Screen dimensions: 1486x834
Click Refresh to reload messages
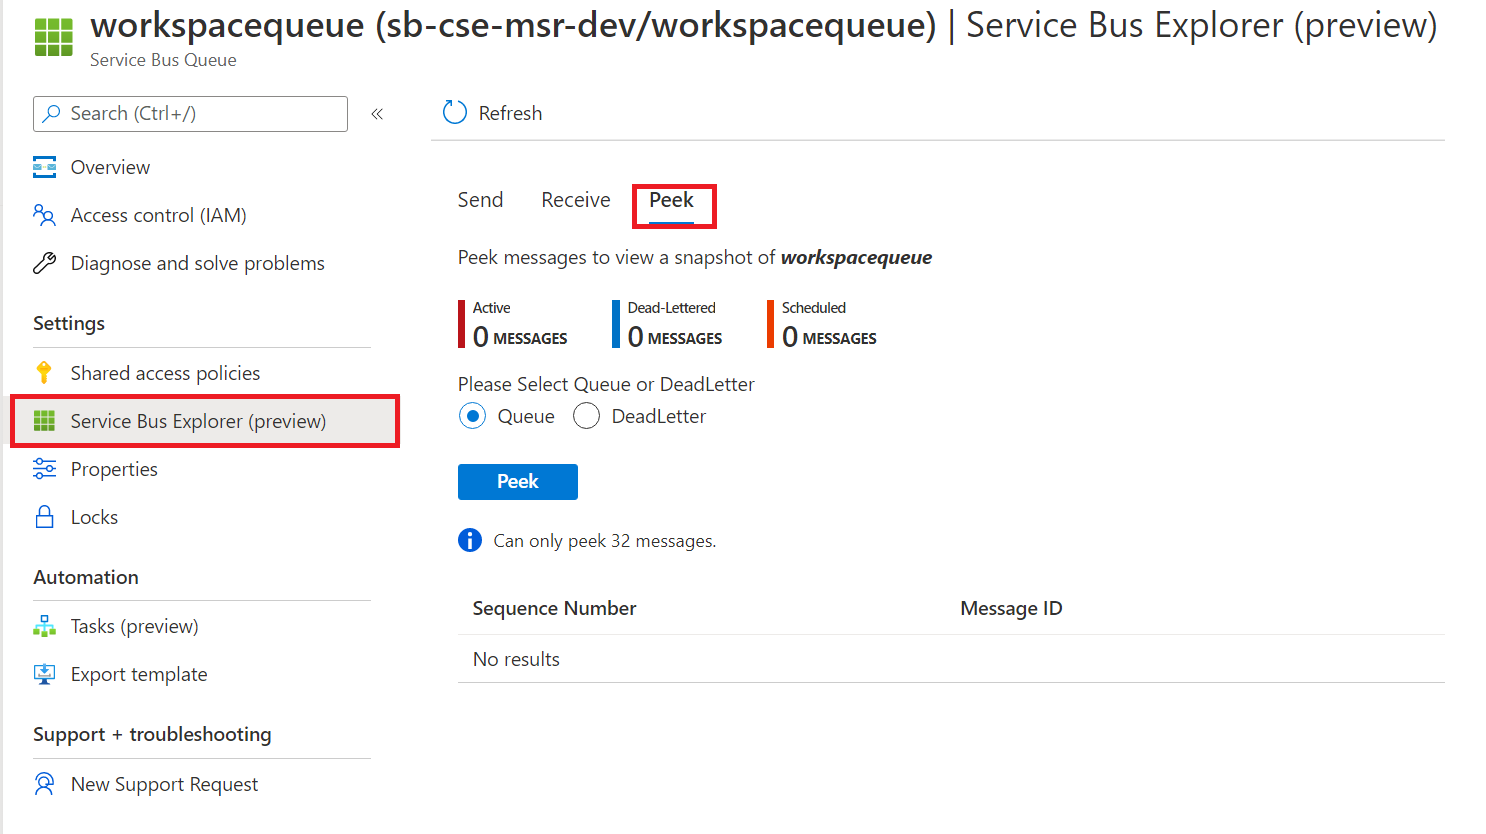(x=491, y=113)
